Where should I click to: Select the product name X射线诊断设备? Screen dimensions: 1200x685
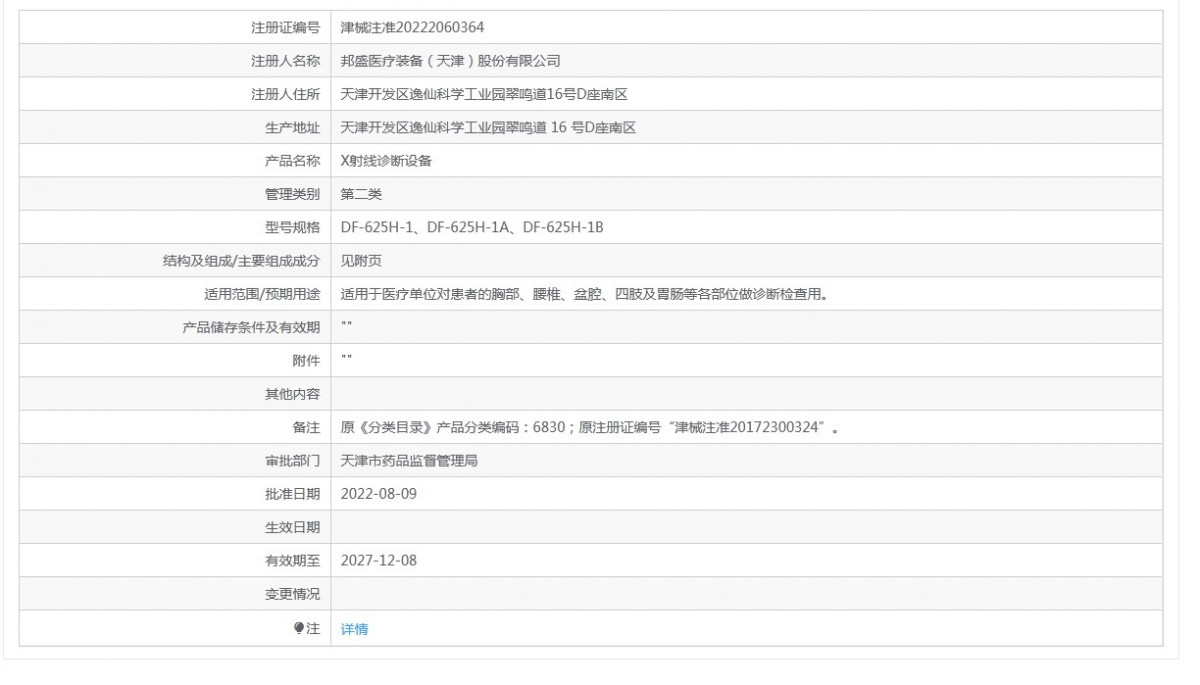tap(386, 161)
